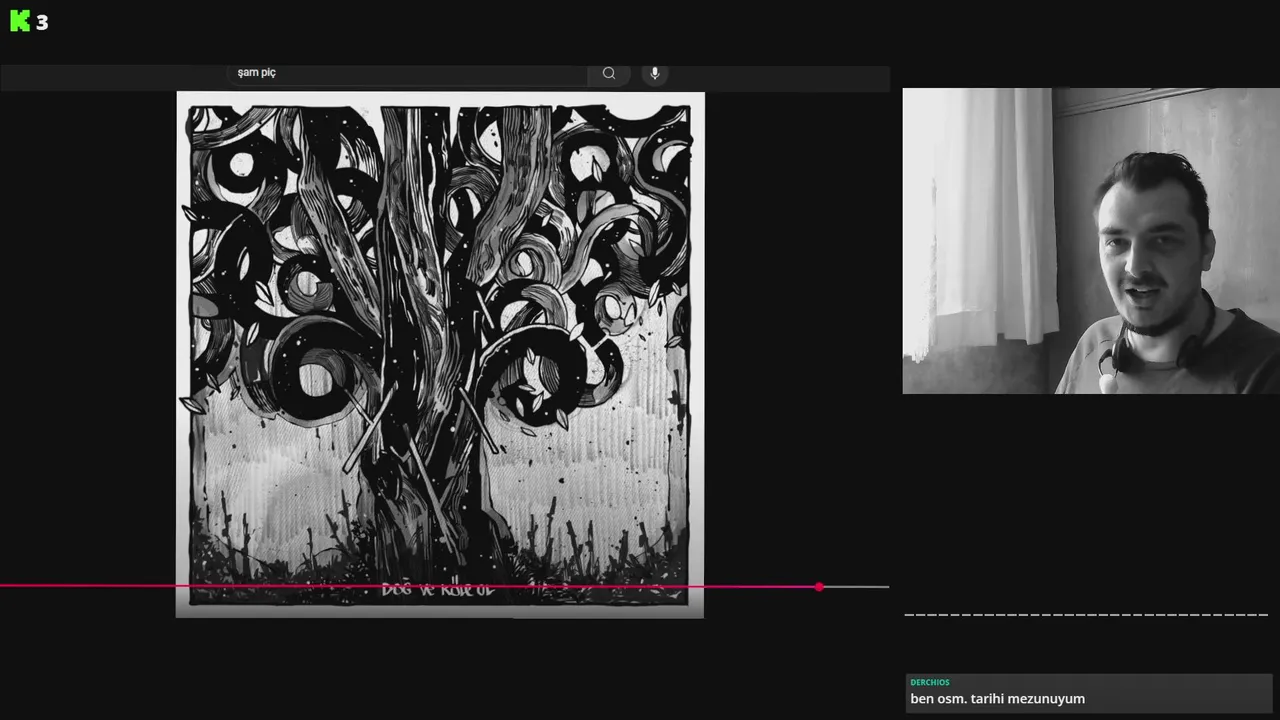Click the red progress bar scrubber handle
1280x720 pixels.
pos(820,587)
